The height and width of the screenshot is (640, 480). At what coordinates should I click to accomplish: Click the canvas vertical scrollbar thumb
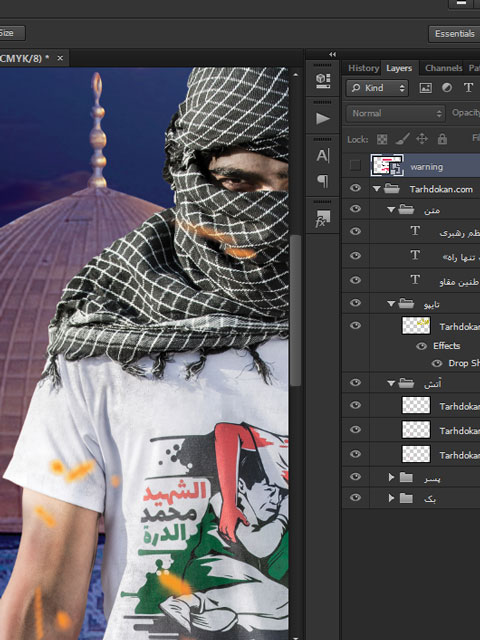[296, 310]
